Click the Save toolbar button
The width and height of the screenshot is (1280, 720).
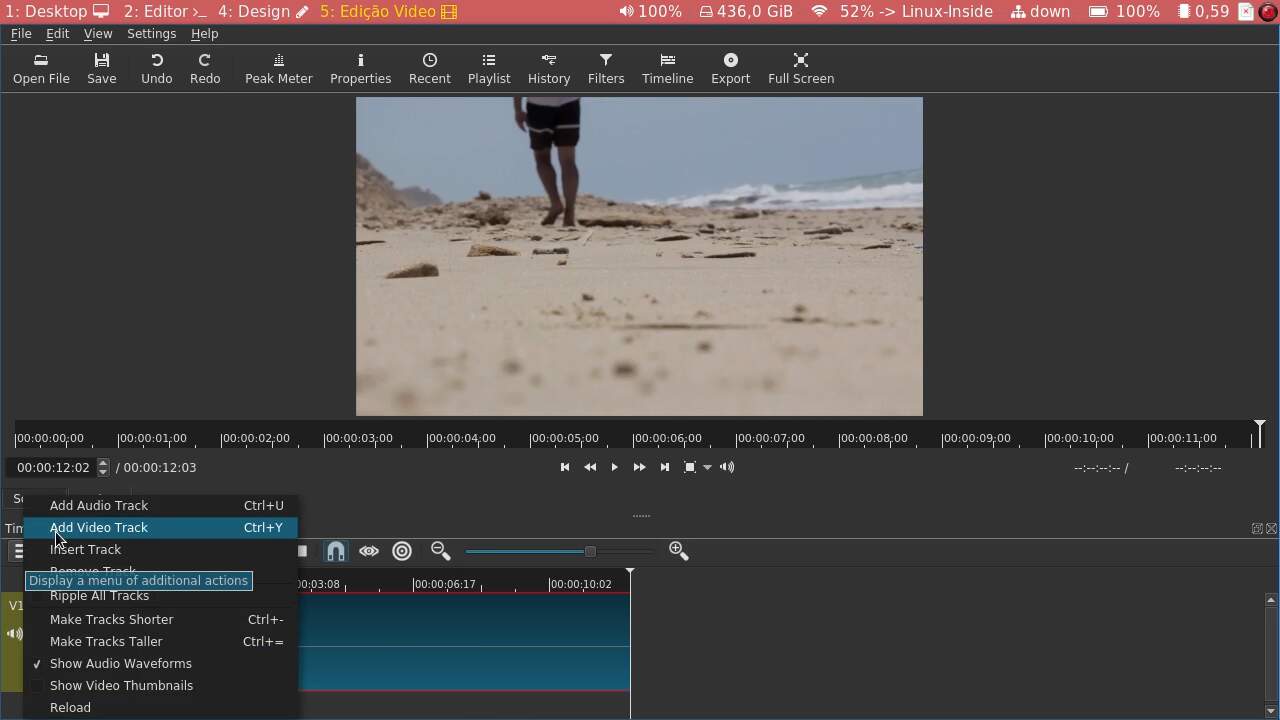(101, 68)
